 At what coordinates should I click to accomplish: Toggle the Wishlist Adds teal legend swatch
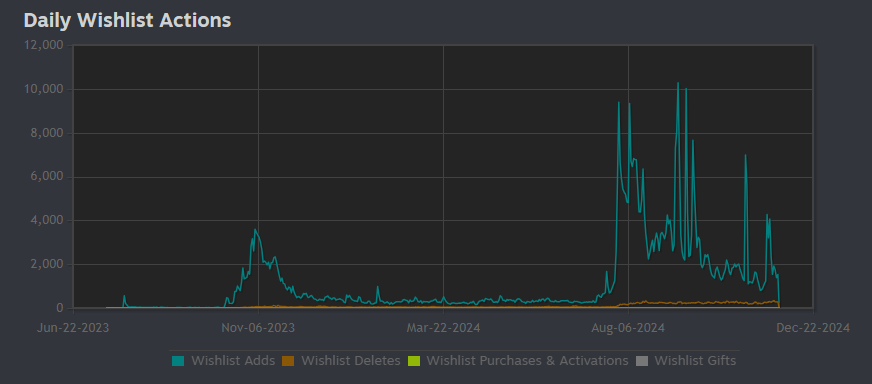(x=178, y=361)
